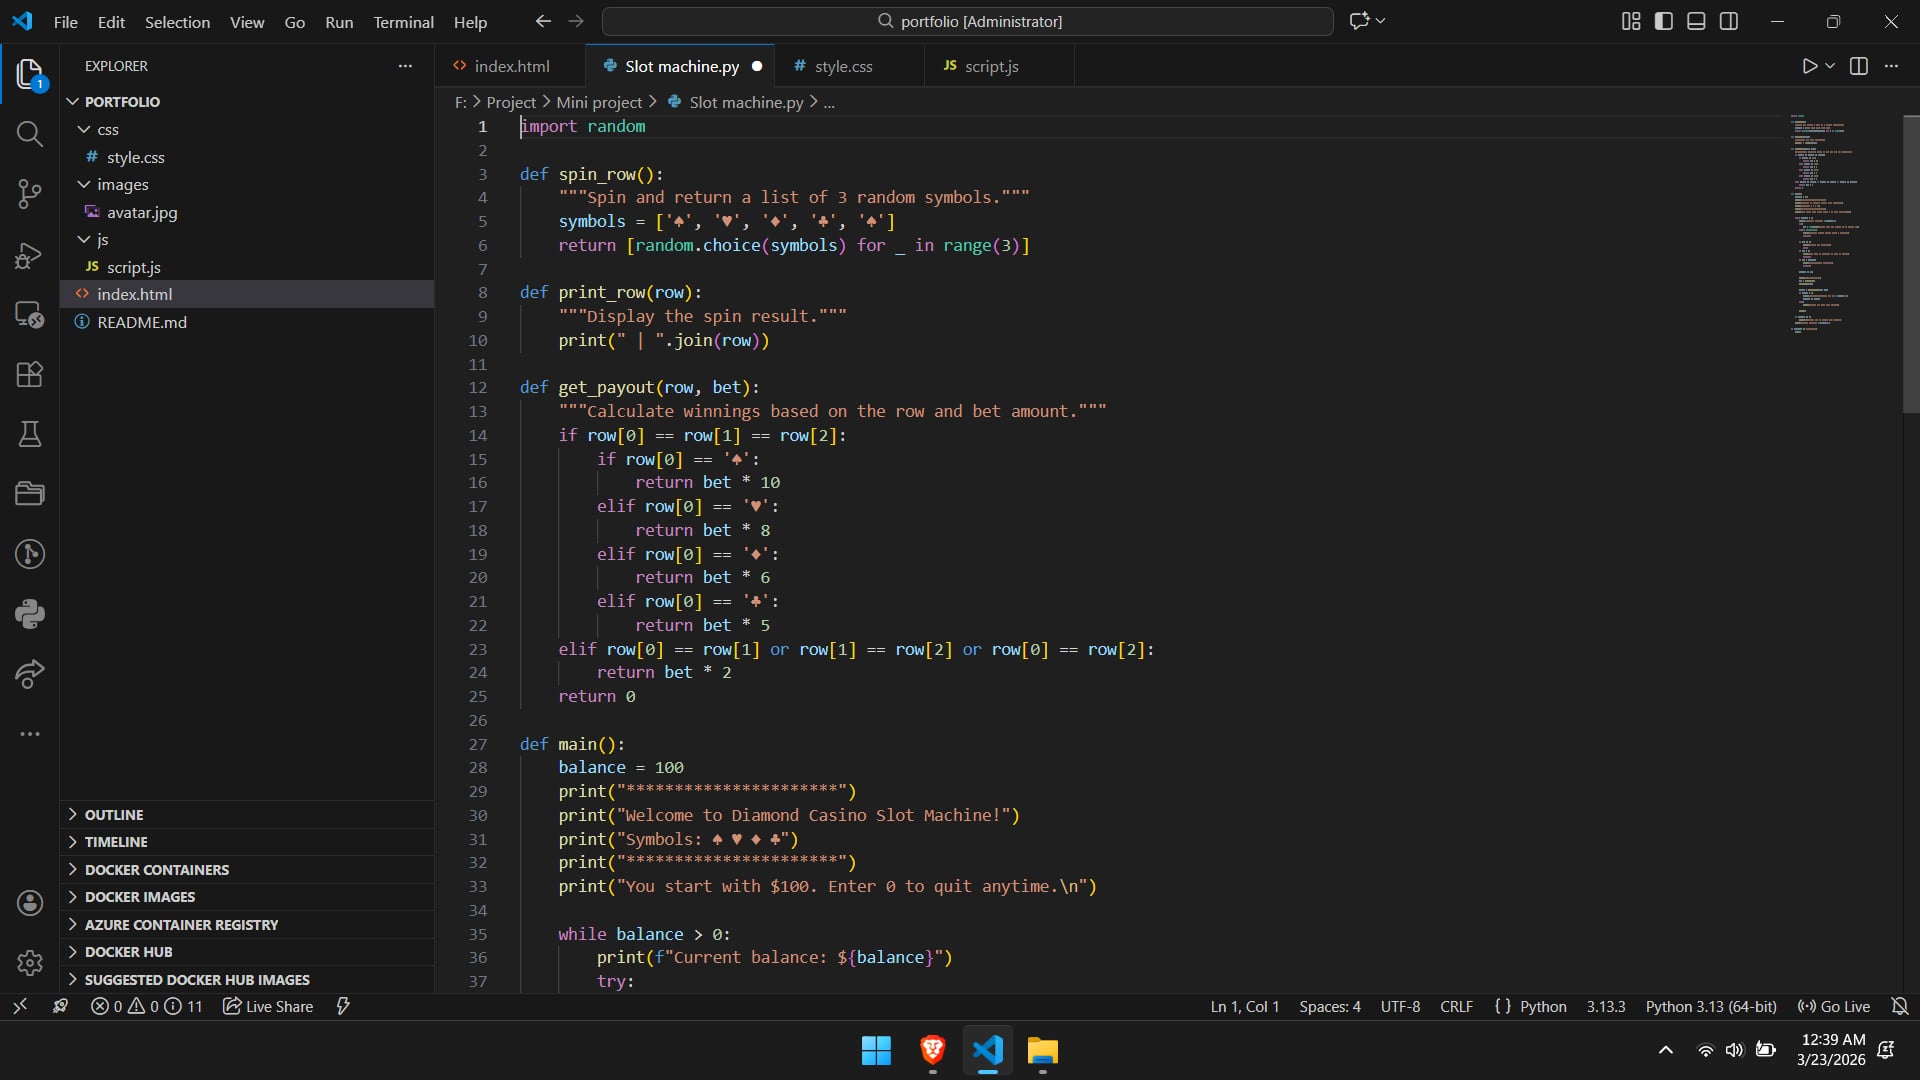1920x1080 pixels.
Task: Switch to the style.css editor tab
Action: coord(845,66)
